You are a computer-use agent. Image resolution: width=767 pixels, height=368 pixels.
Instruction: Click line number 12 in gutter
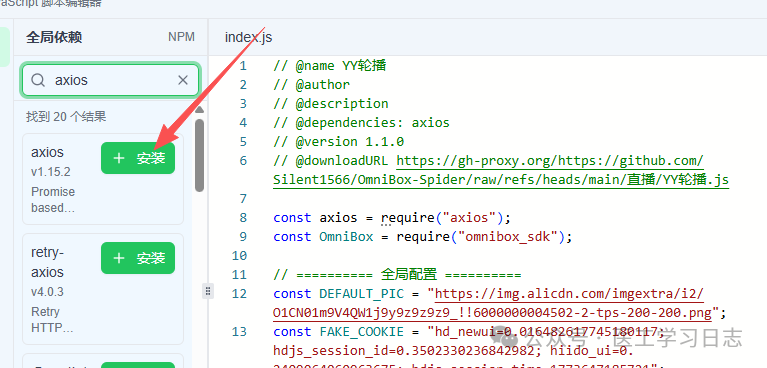[239, 294]
